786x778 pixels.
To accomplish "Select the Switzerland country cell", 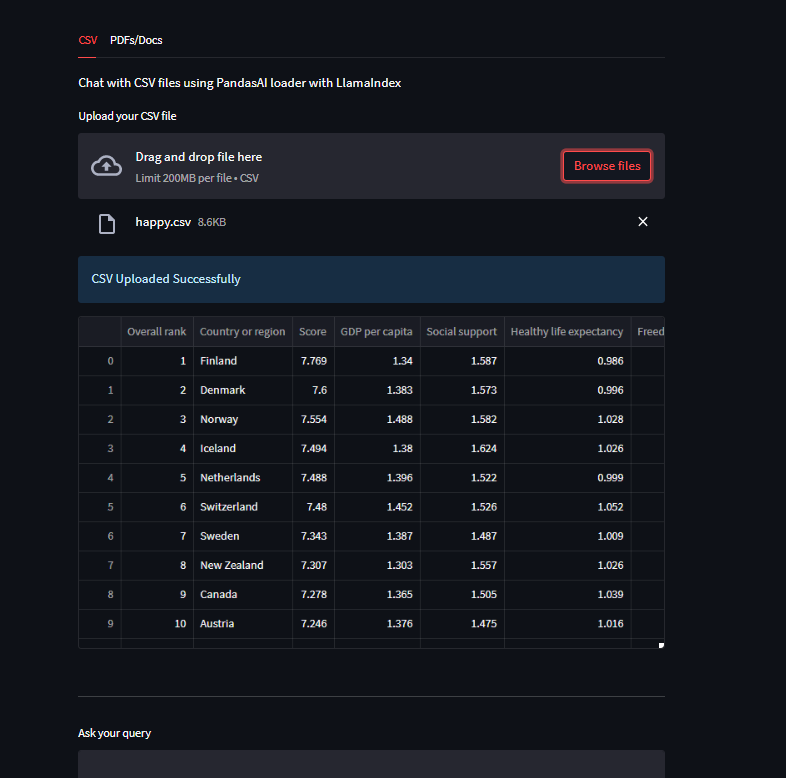I will [242, 507].
